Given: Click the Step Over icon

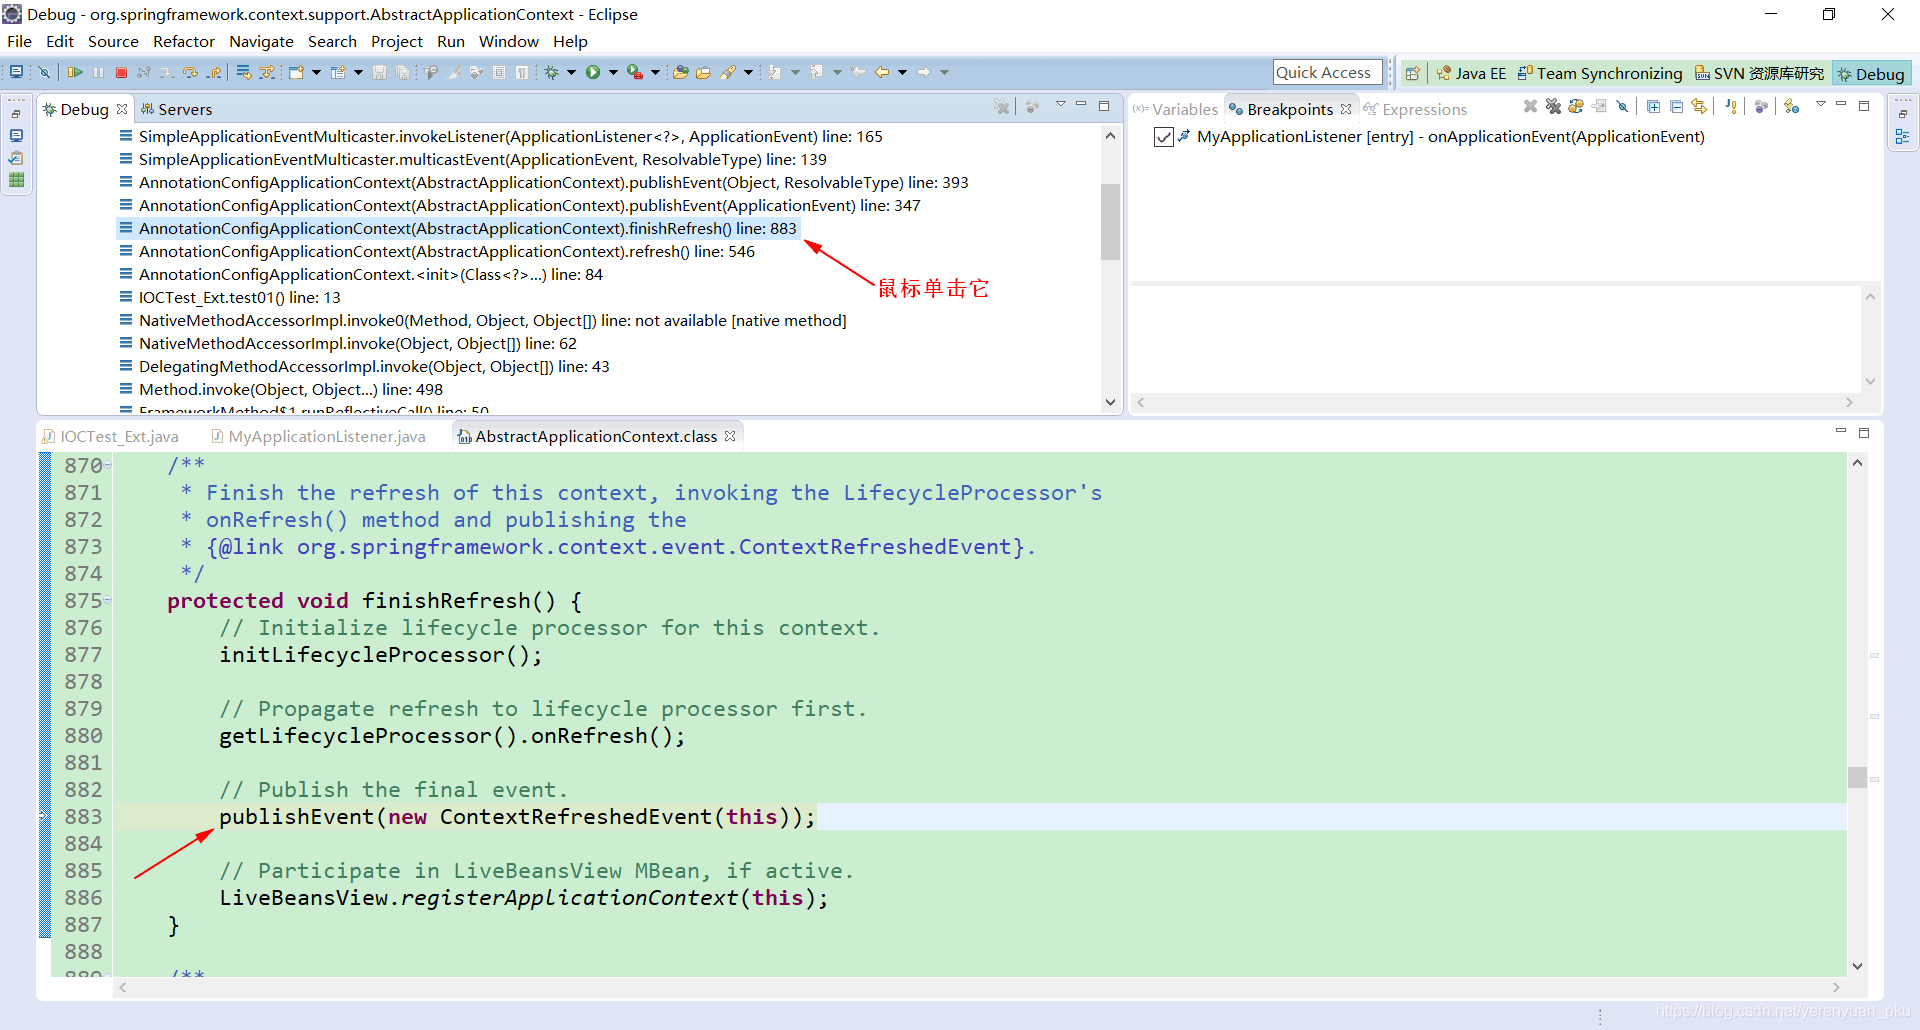Looking at the screenshot, I should pos(190,72).
